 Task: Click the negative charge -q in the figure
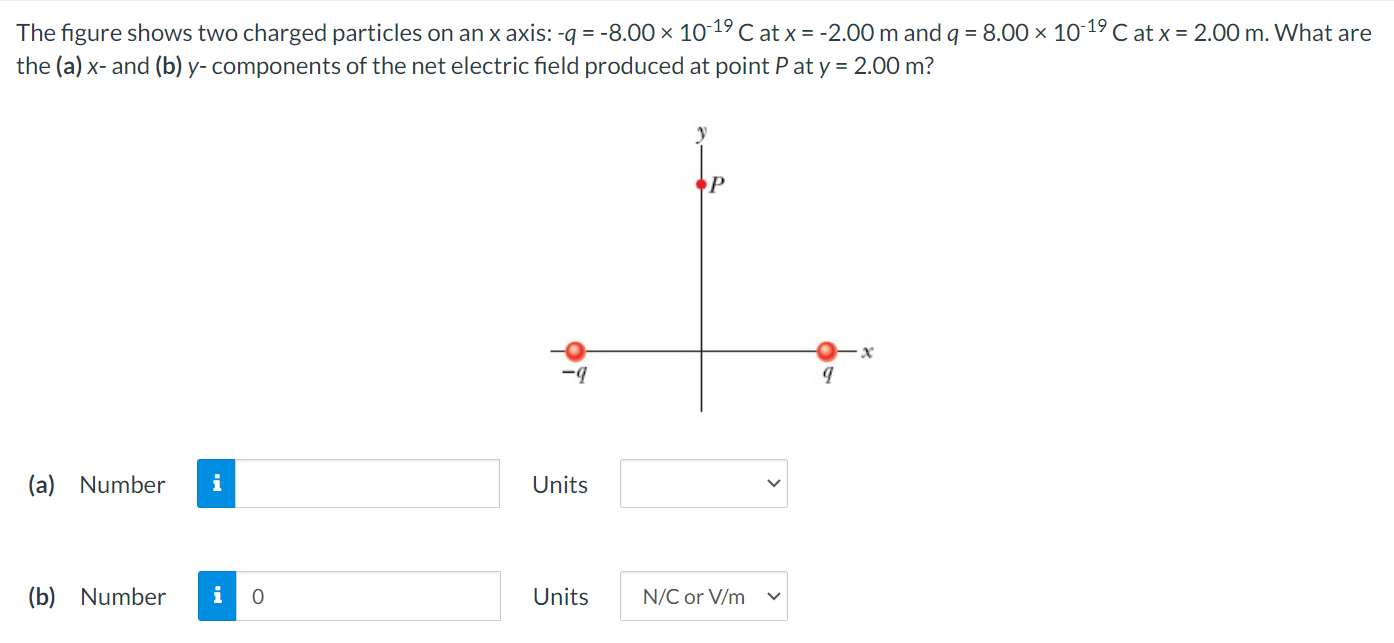tap(576, 351)
